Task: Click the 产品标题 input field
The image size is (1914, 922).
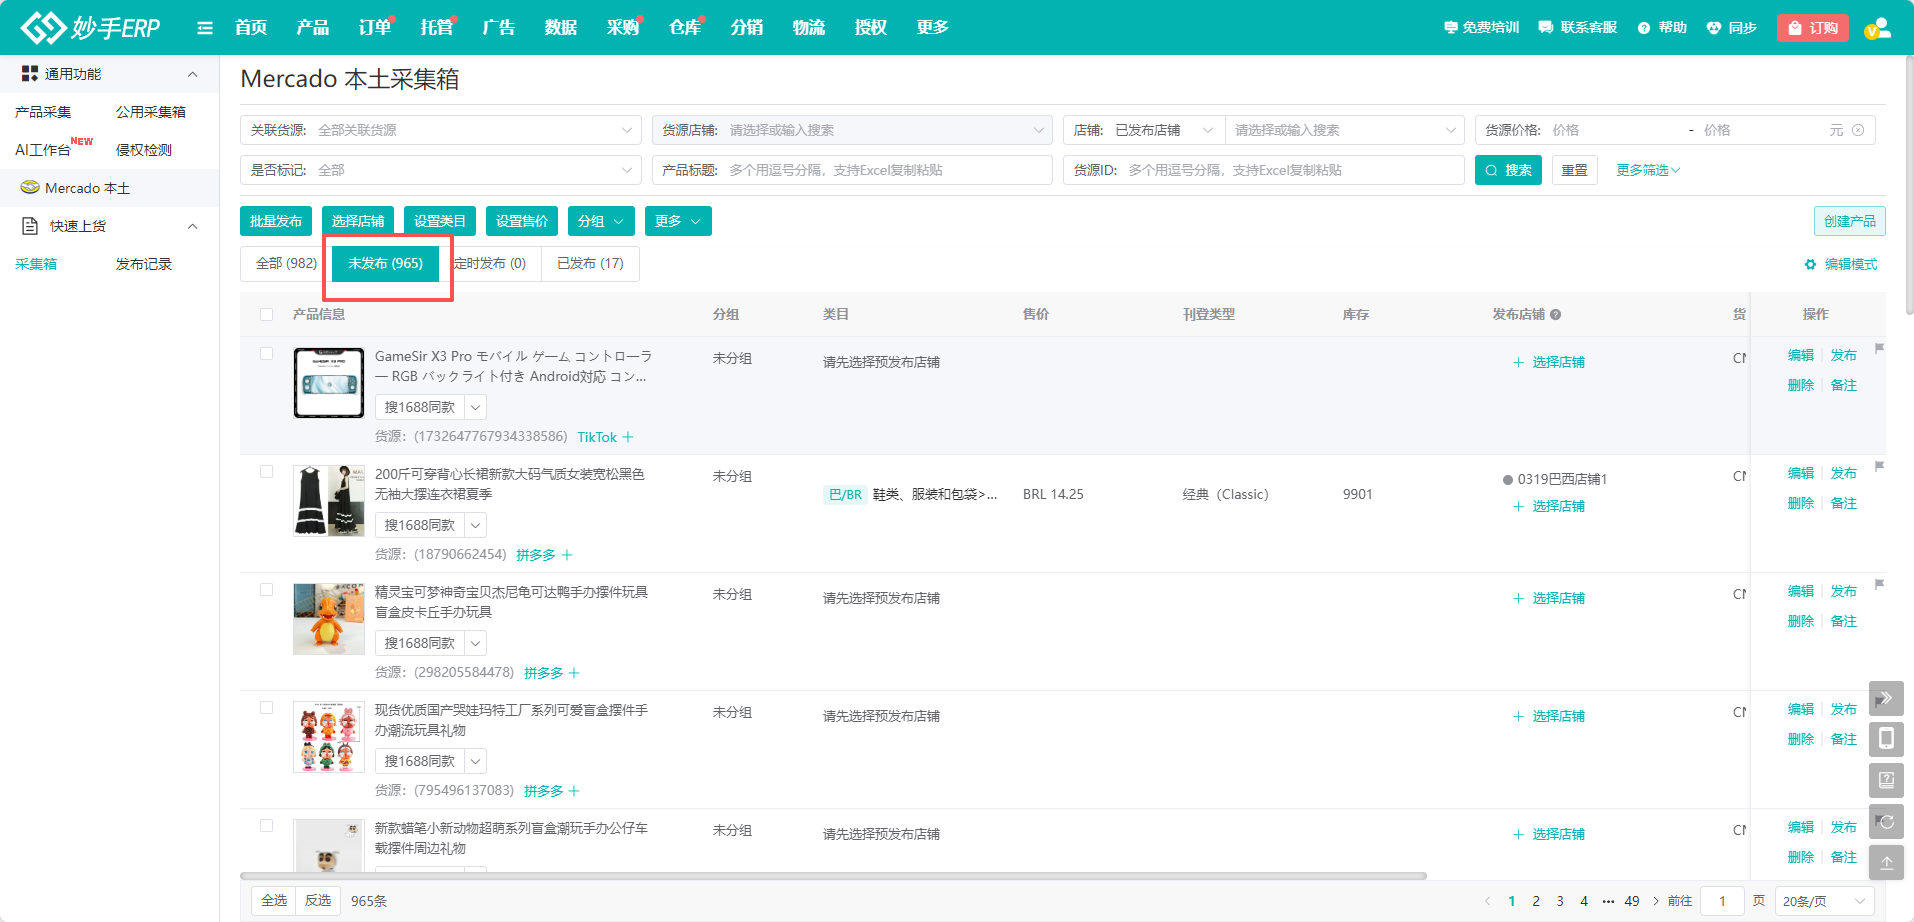Action: click(x=885, y=170)
